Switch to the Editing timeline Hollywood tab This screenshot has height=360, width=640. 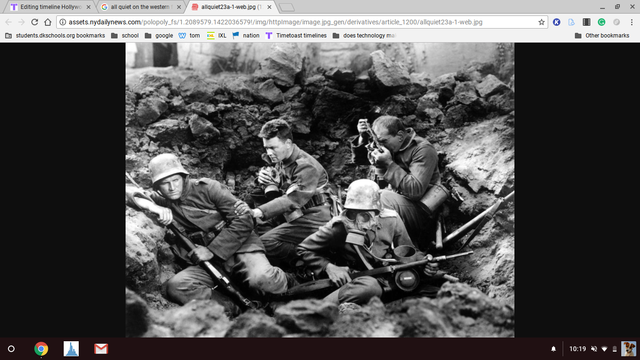(x=51, y=7)
